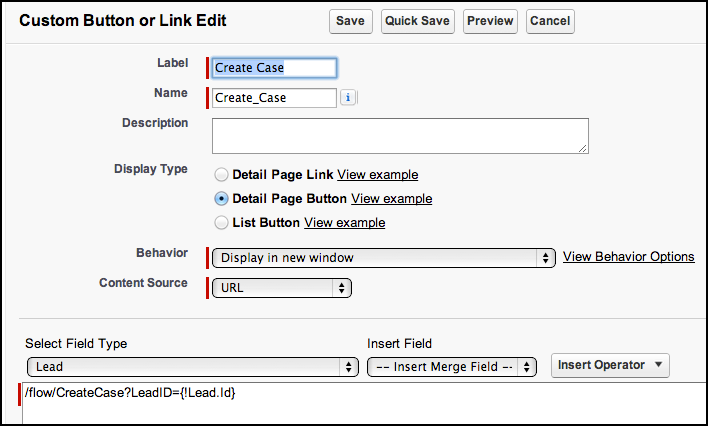
Task: View example for List Button
Action: (345, 223)
